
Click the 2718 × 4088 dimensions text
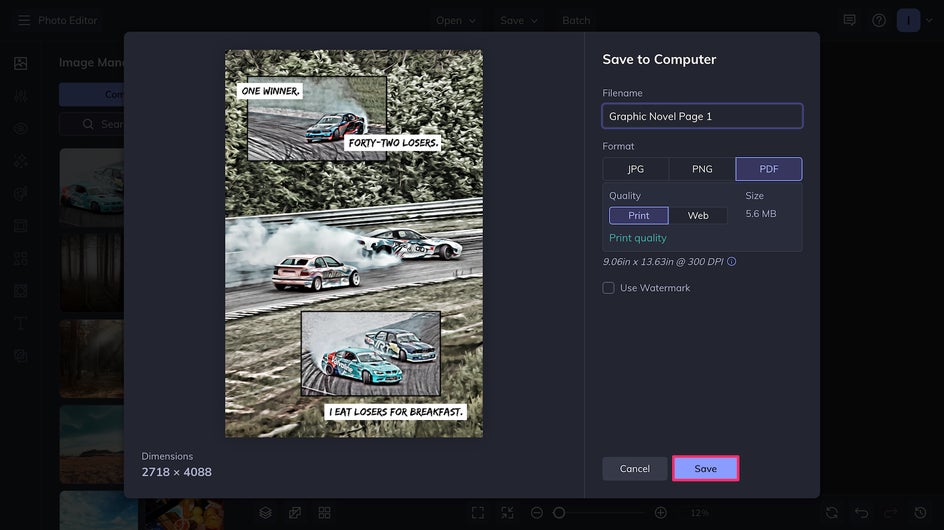pos(176,472)
